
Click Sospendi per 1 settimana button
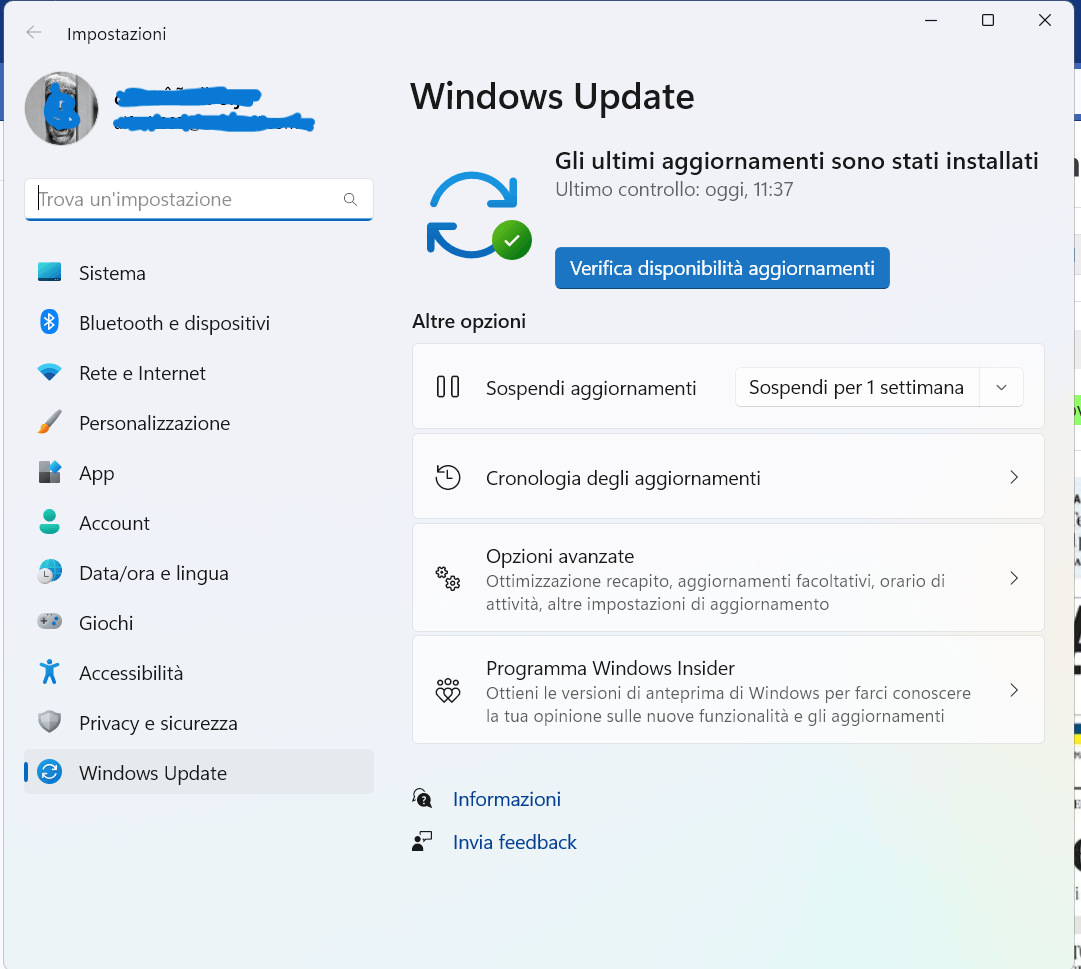pyautogui.click(x=856, y=387)
